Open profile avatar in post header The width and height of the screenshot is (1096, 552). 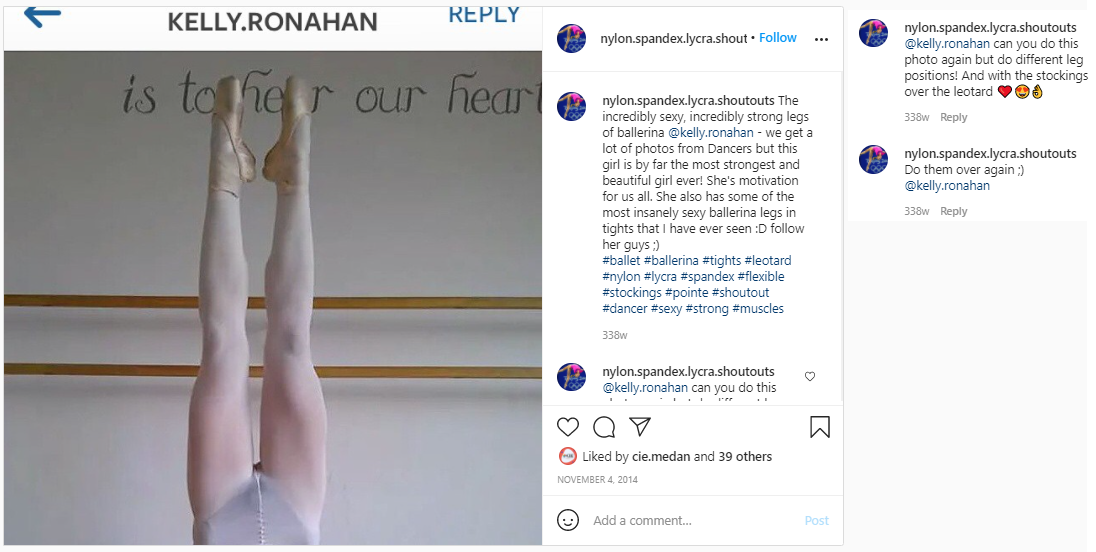point(572,38)
